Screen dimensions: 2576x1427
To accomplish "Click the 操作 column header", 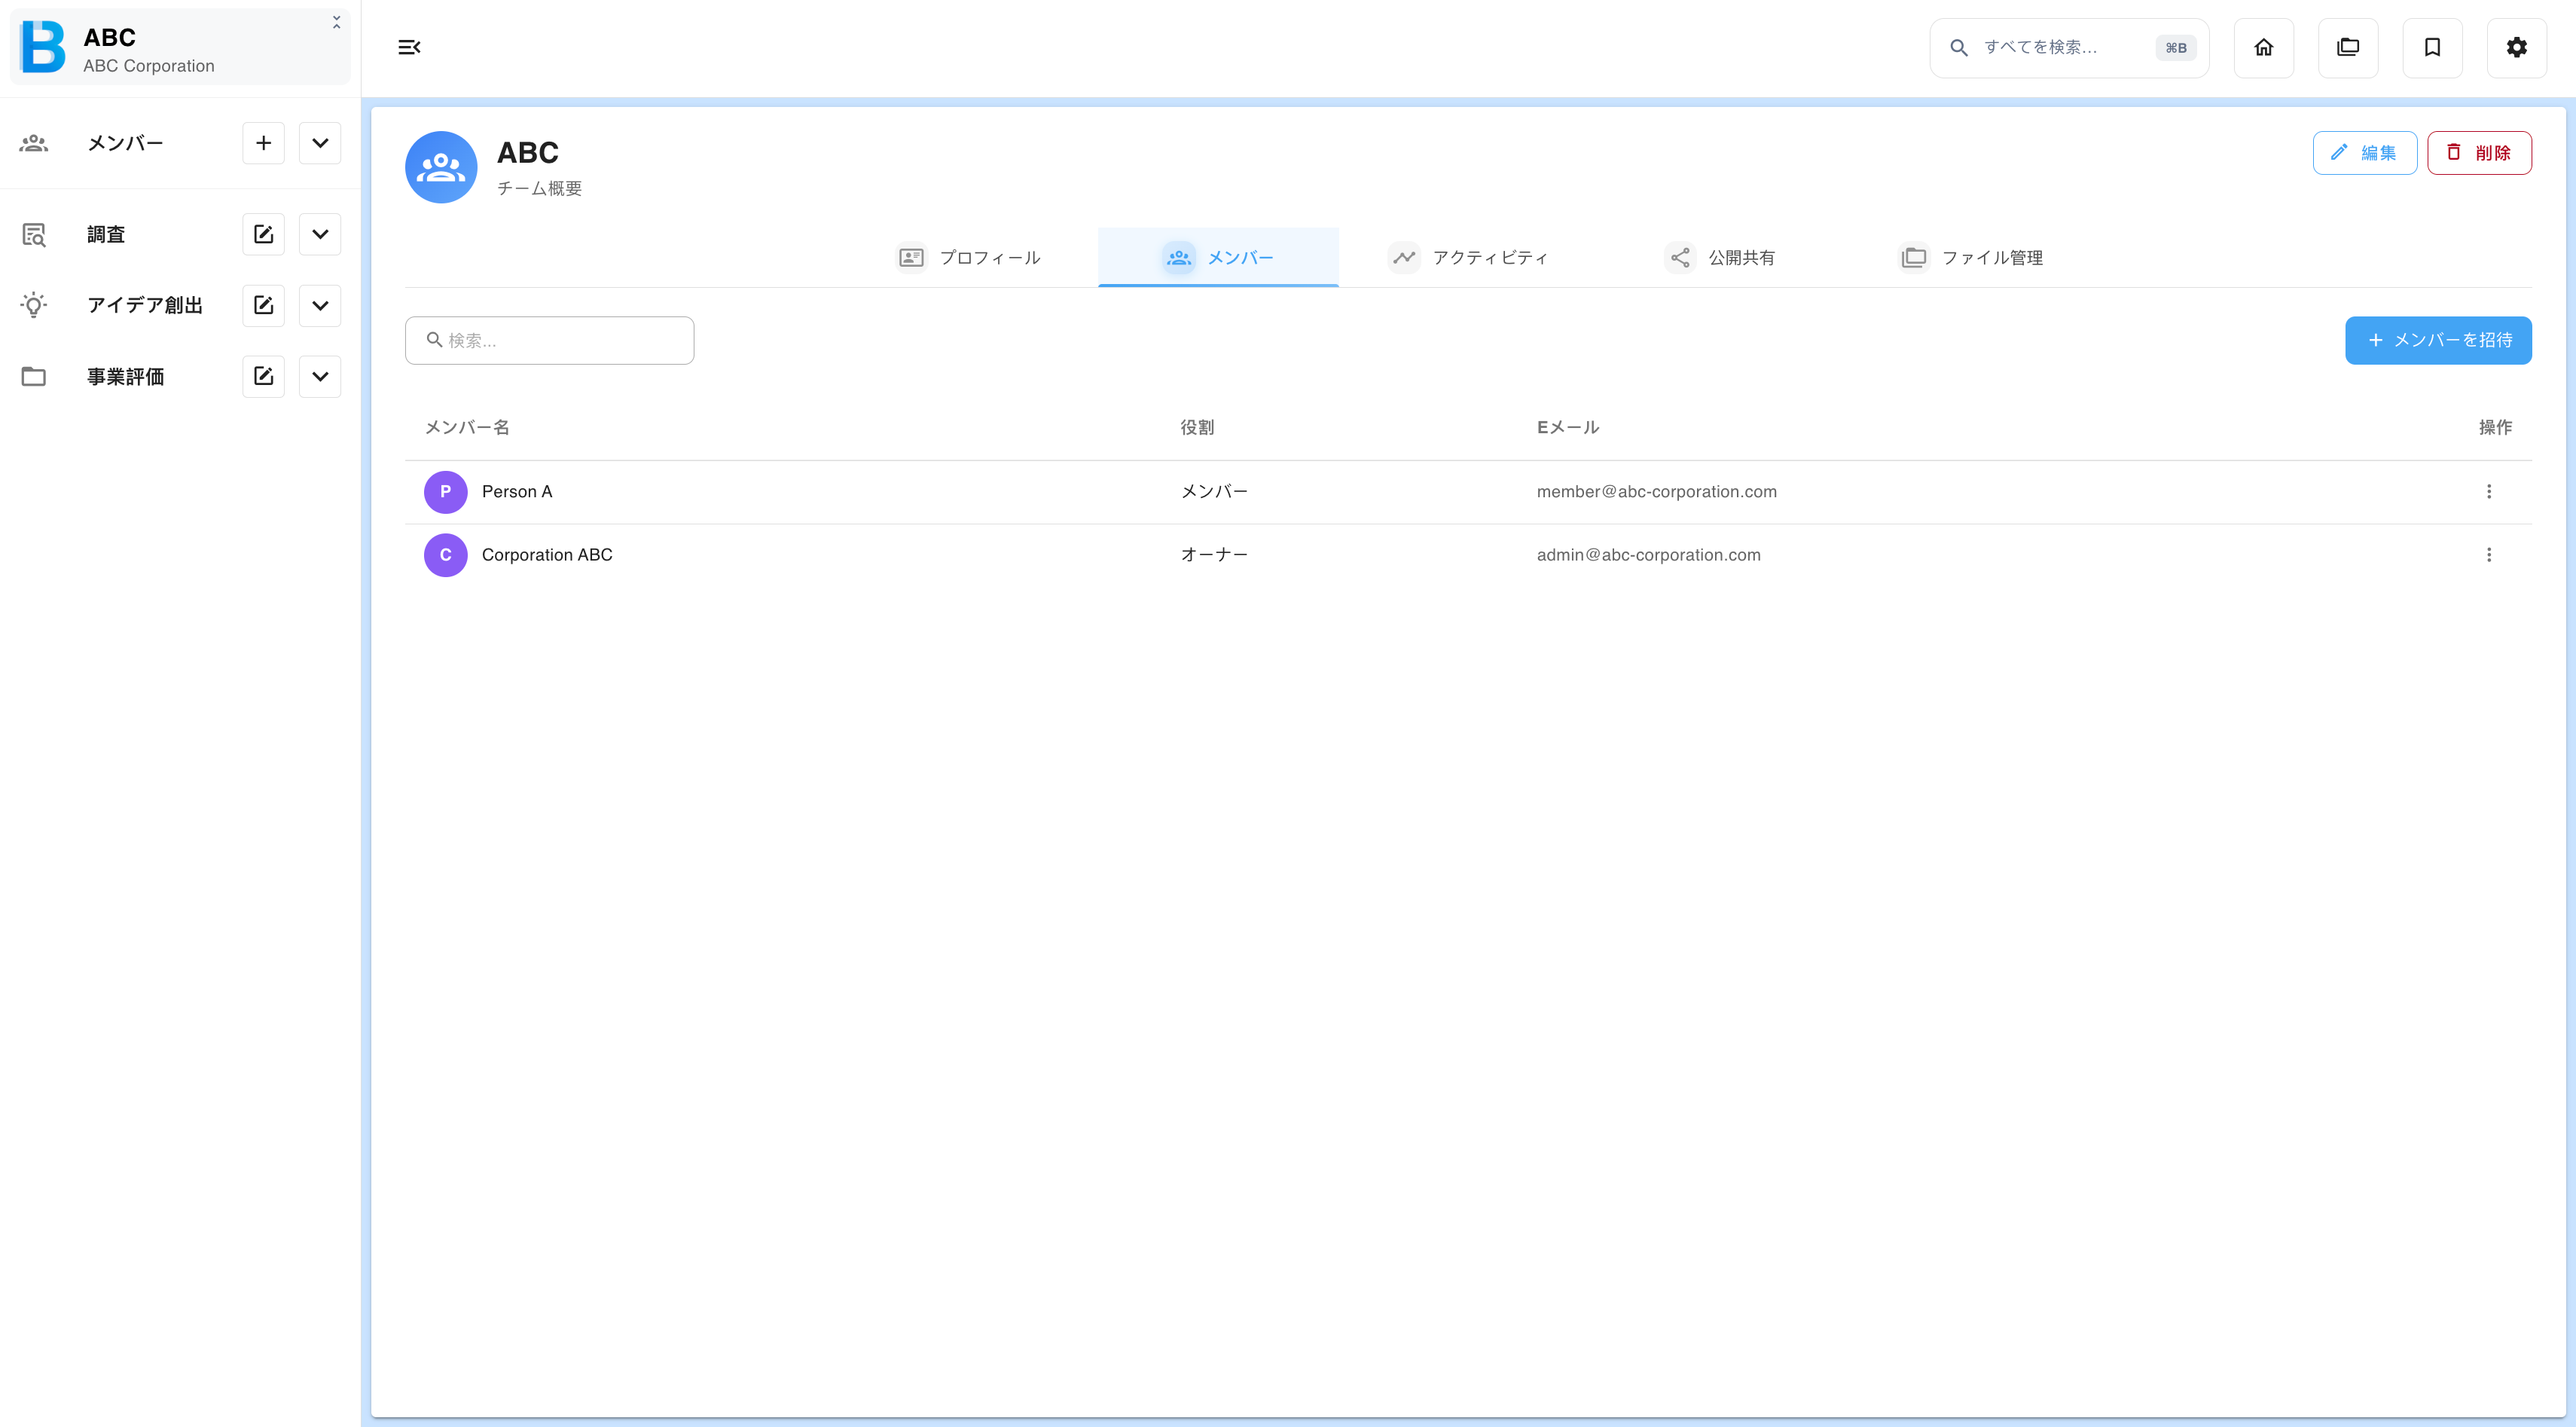I will coord(2495,428).
